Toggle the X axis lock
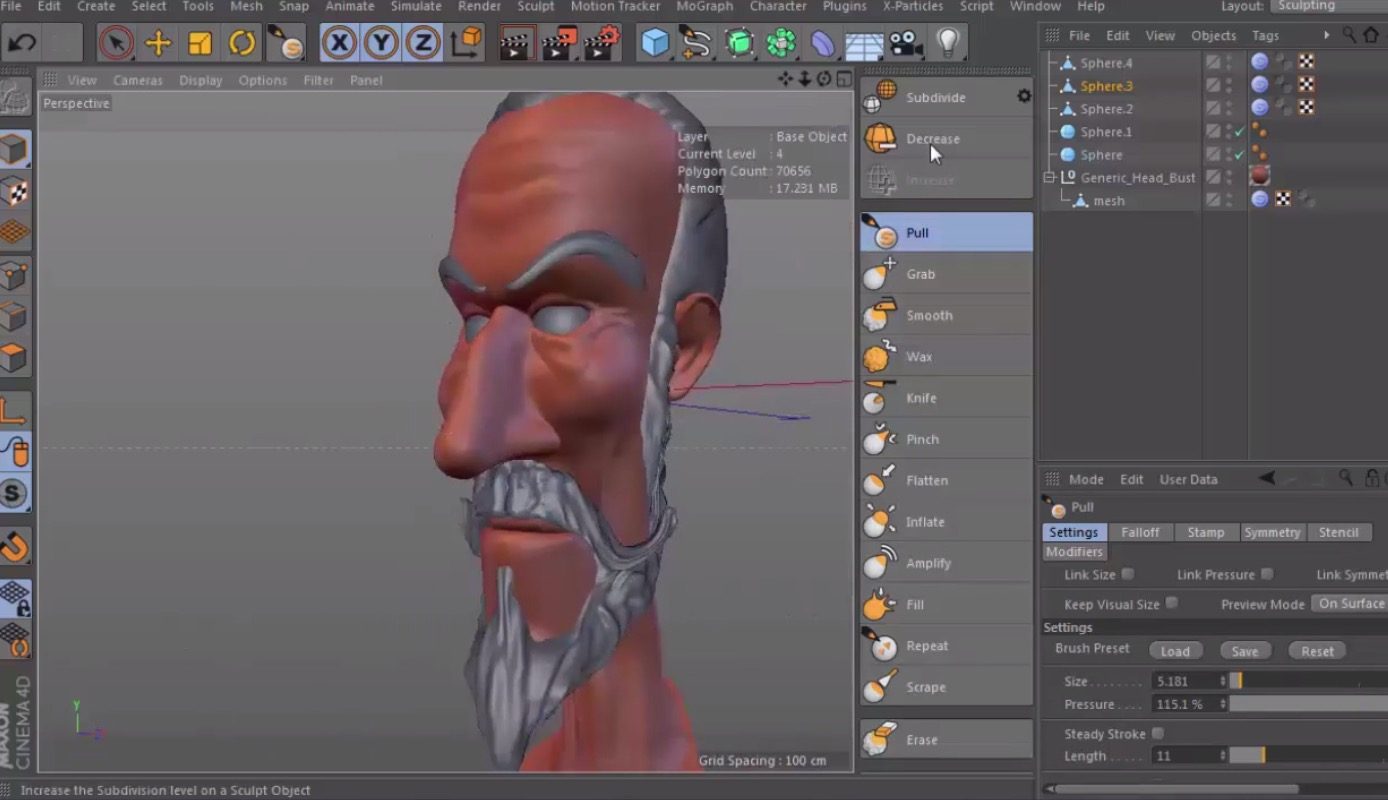 pyautogui.click(x=340, y=43)
